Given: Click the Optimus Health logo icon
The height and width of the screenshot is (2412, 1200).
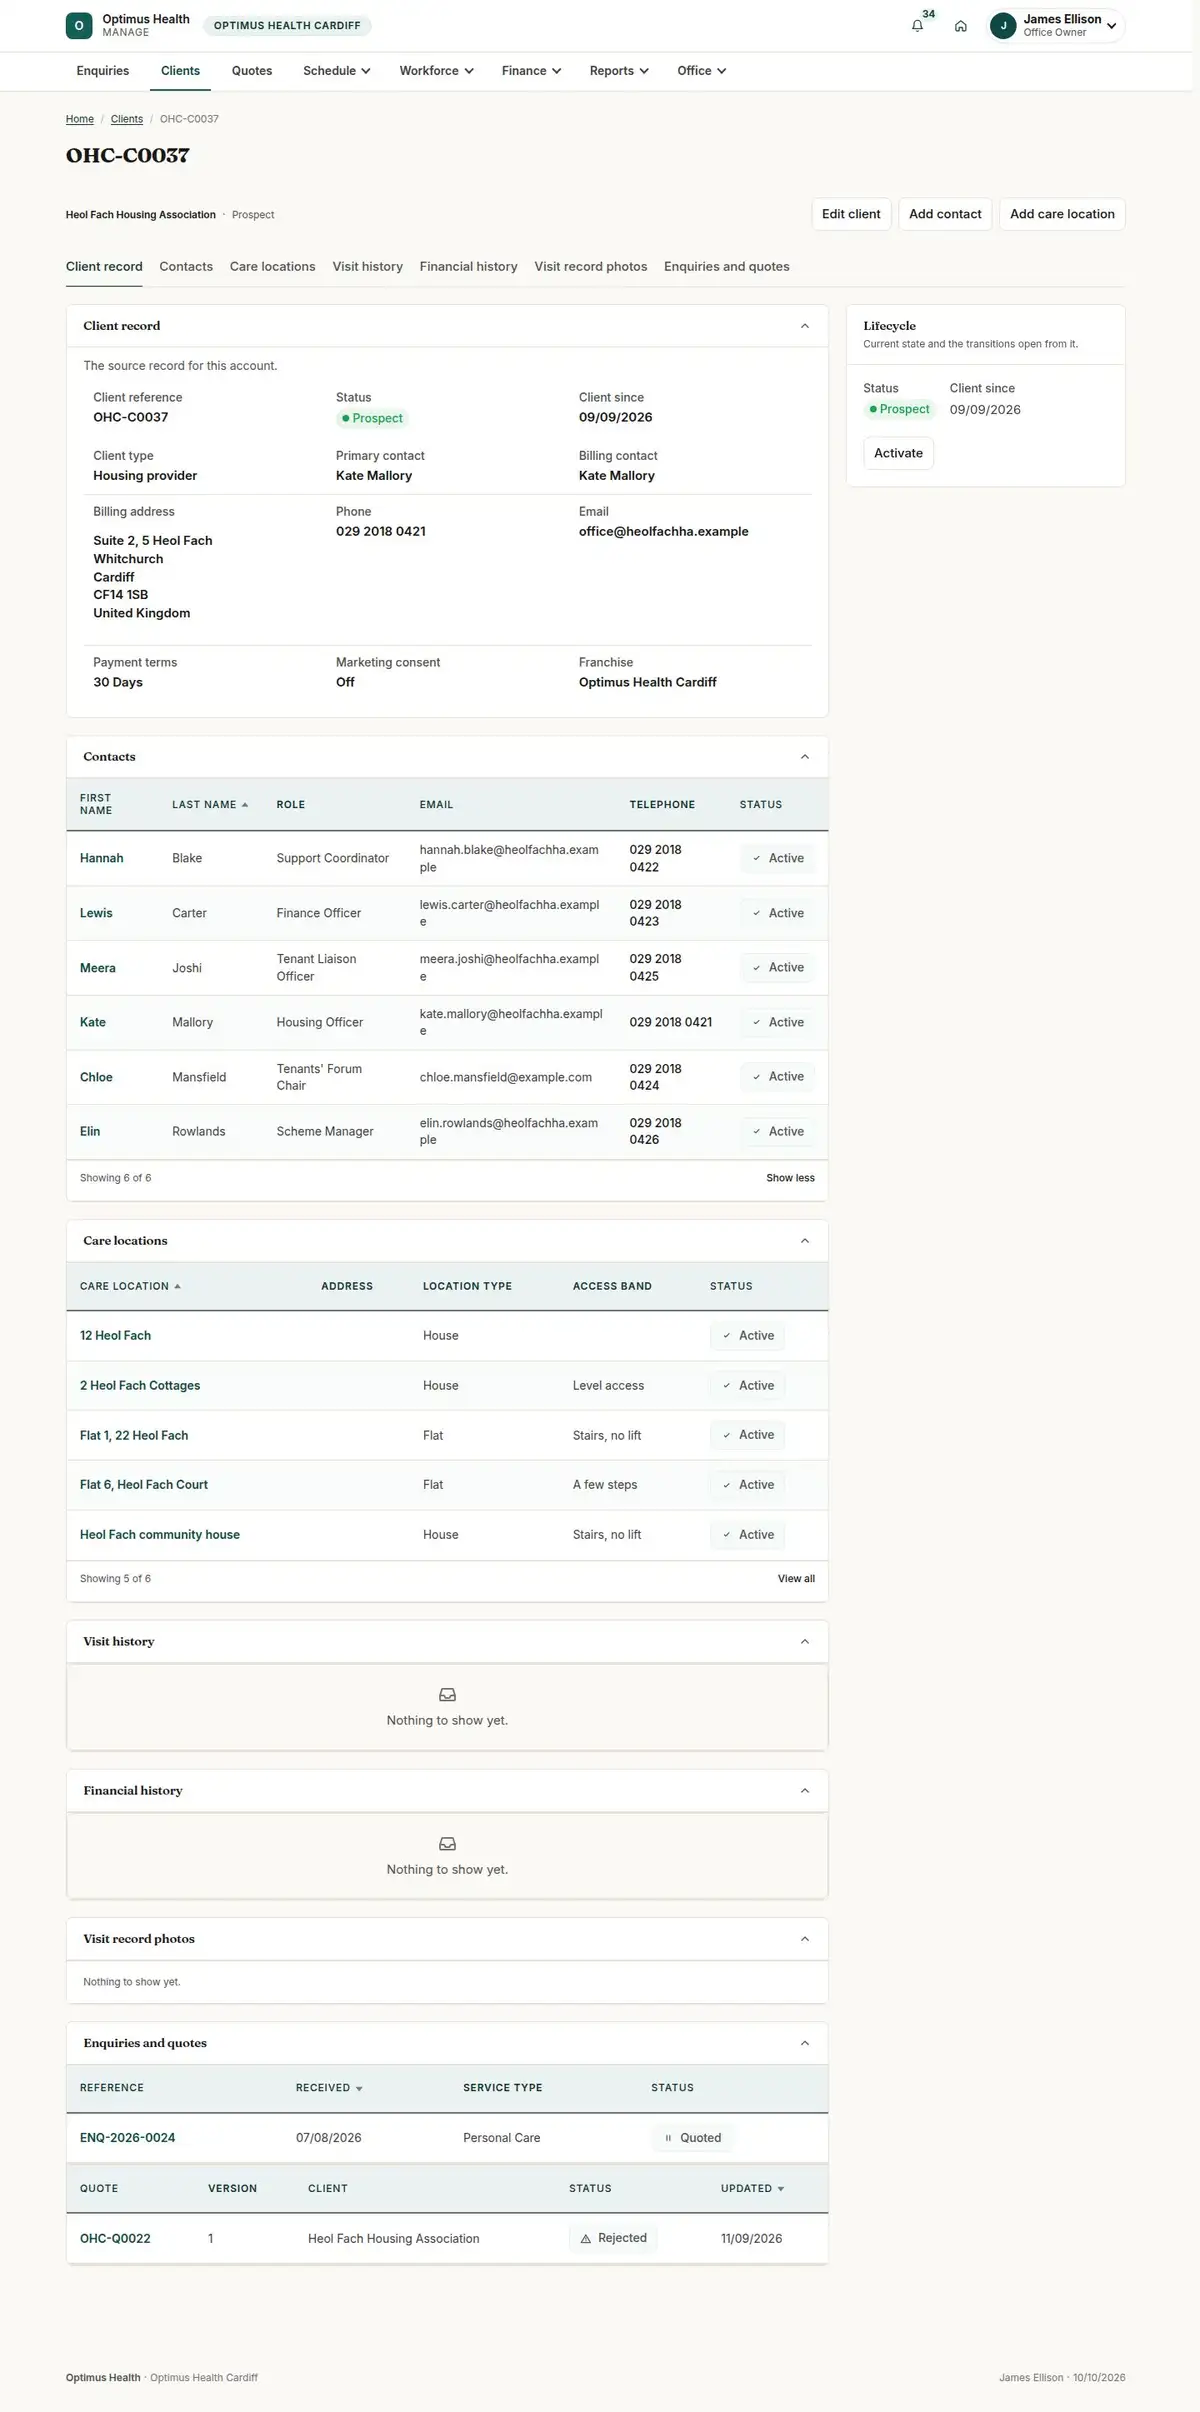Looking at the screenshot, I should [x=79, y=26].
